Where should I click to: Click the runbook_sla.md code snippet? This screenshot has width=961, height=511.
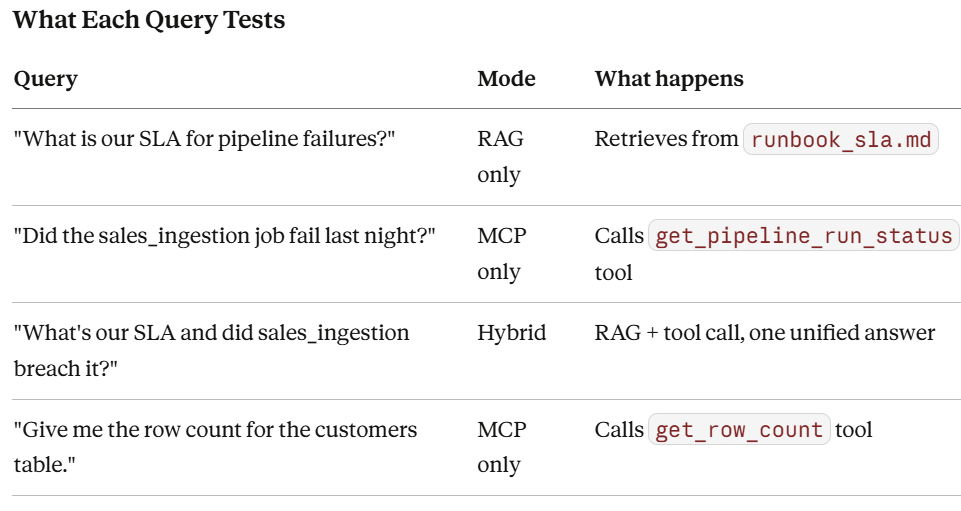pos(841,139)
